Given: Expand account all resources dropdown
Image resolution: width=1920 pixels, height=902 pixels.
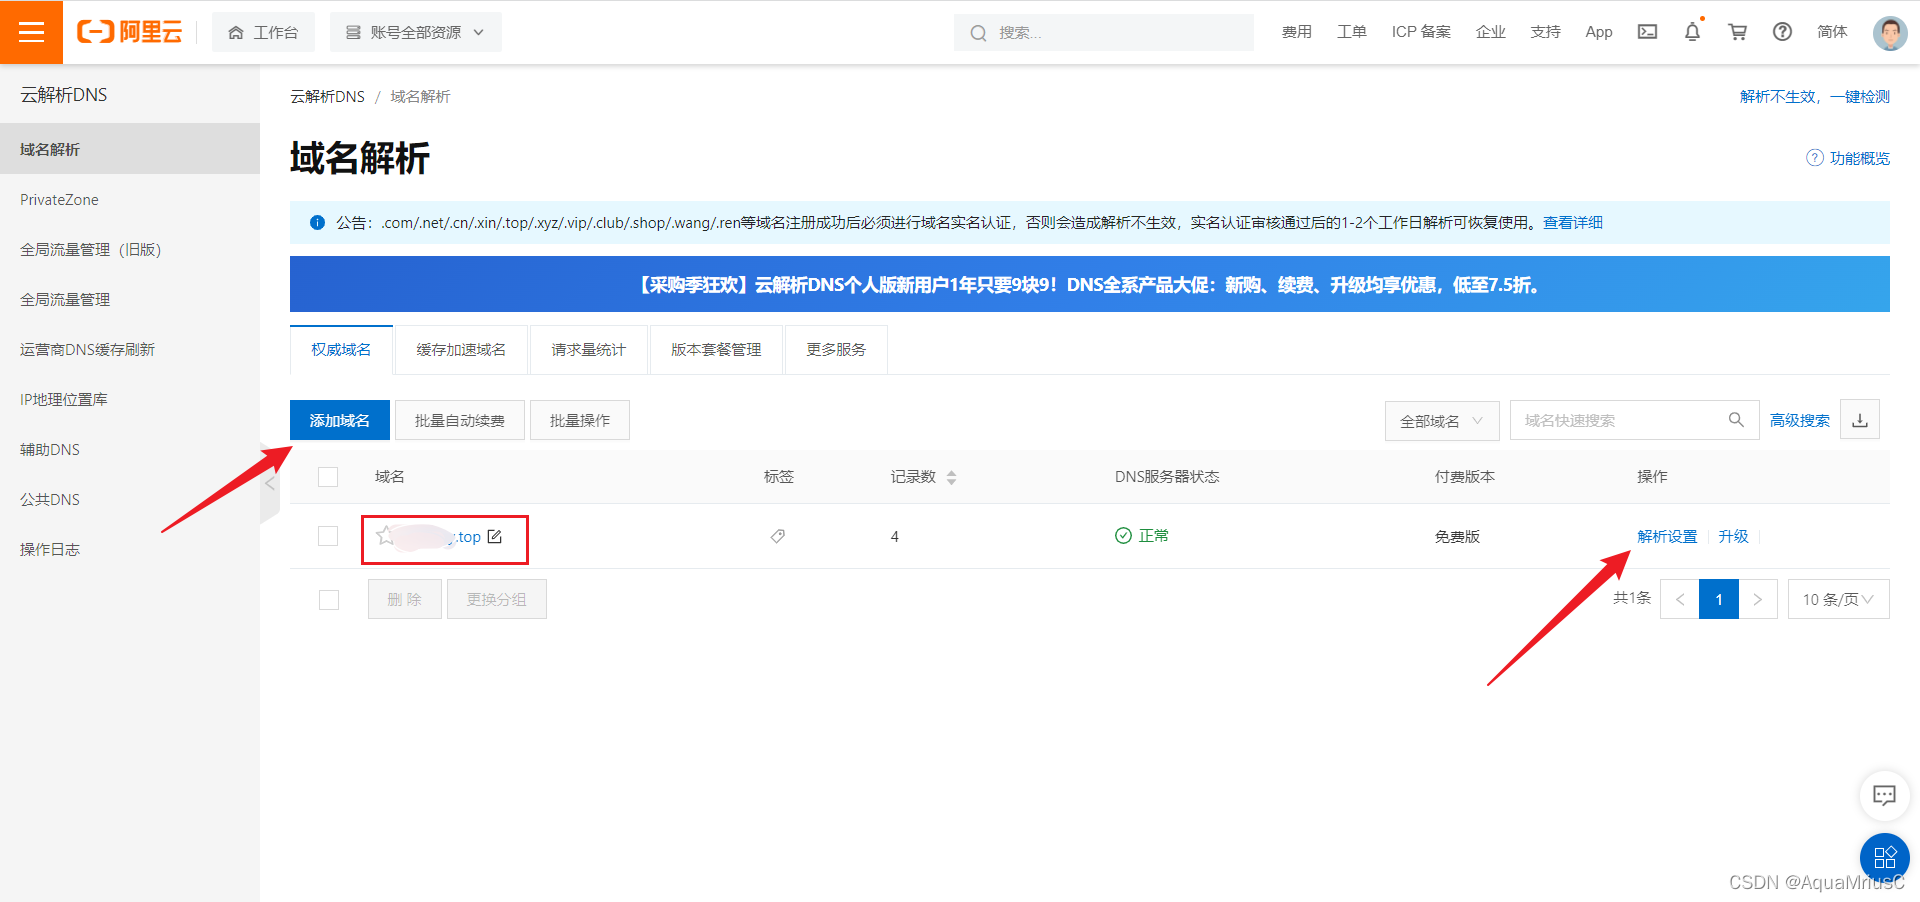Looking at the screenshot, I should pyautogui.click(x=415, y=32).
